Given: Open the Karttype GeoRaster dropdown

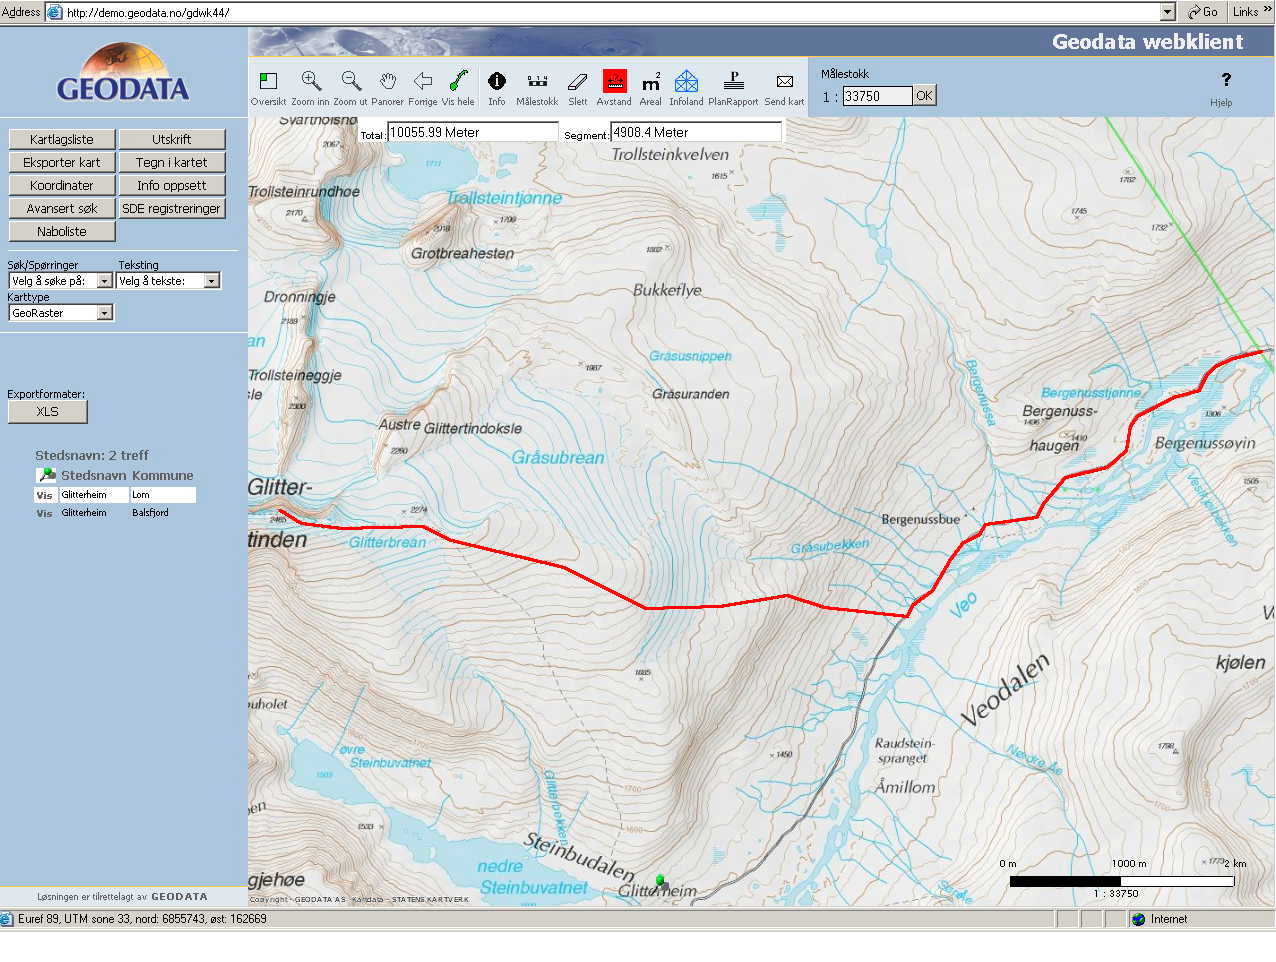Looking at the screenshot, I should coord(104,314).
